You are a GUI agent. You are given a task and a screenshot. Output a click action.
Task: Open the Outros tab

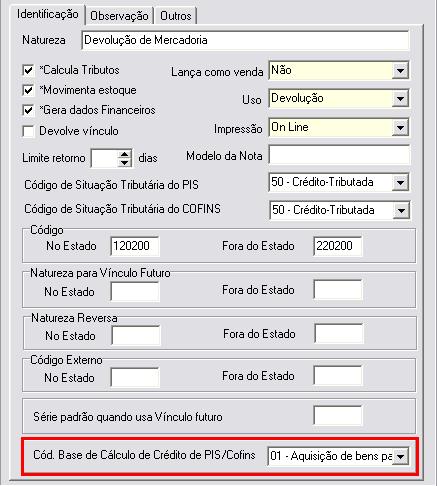pyautogui.click(x=175, y=16)
